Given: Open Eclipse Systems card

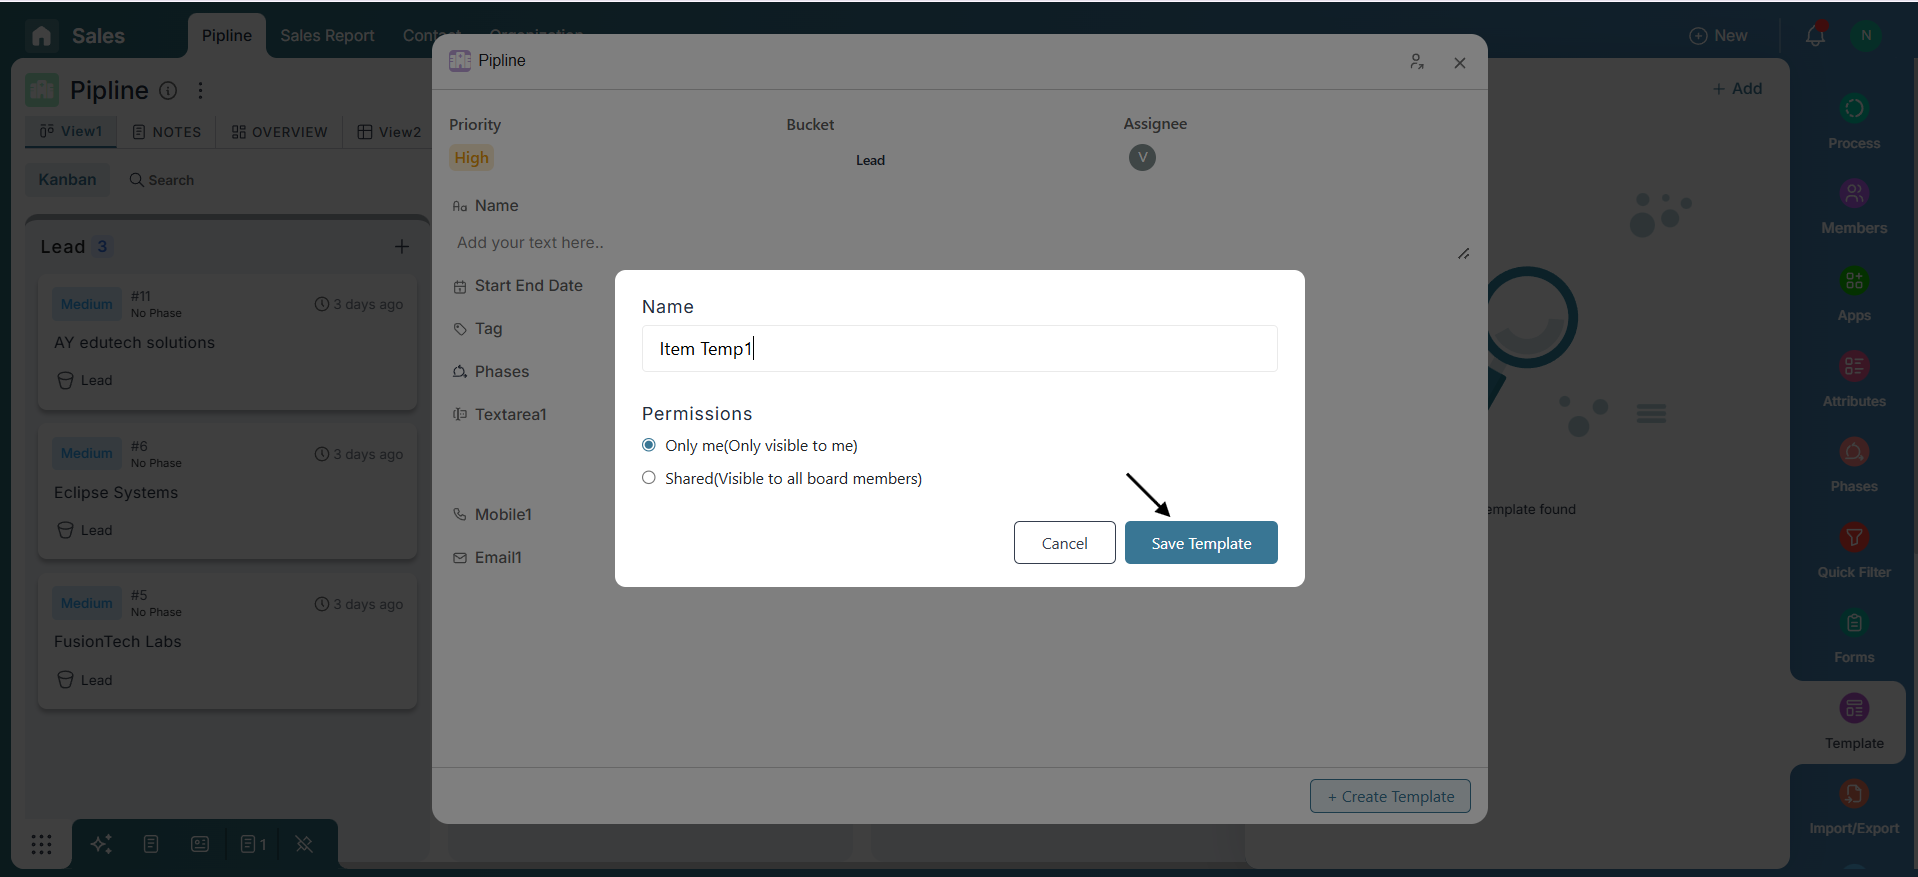Looking at the screenshot, I should click(227, 492).
